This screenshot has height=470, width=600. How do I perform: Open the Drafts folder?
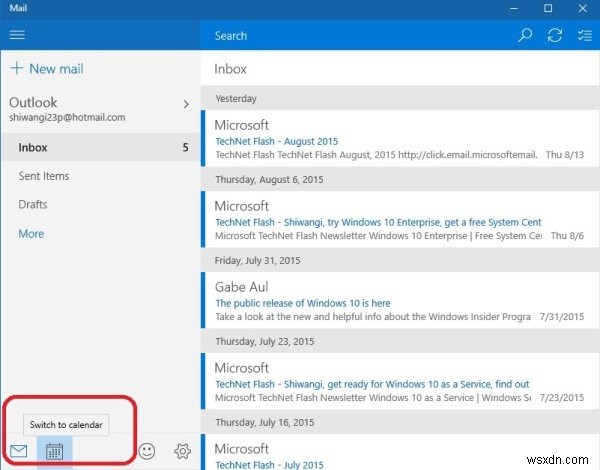pos(100,204)
